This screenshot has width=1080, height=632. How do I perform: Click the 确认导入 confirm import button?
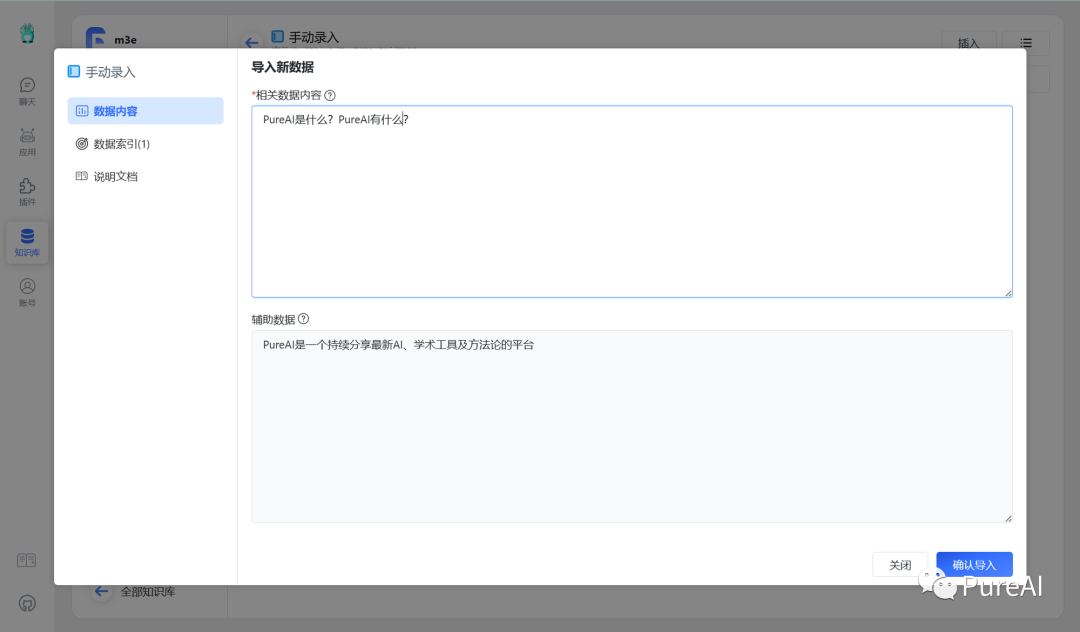coord(973,564)
